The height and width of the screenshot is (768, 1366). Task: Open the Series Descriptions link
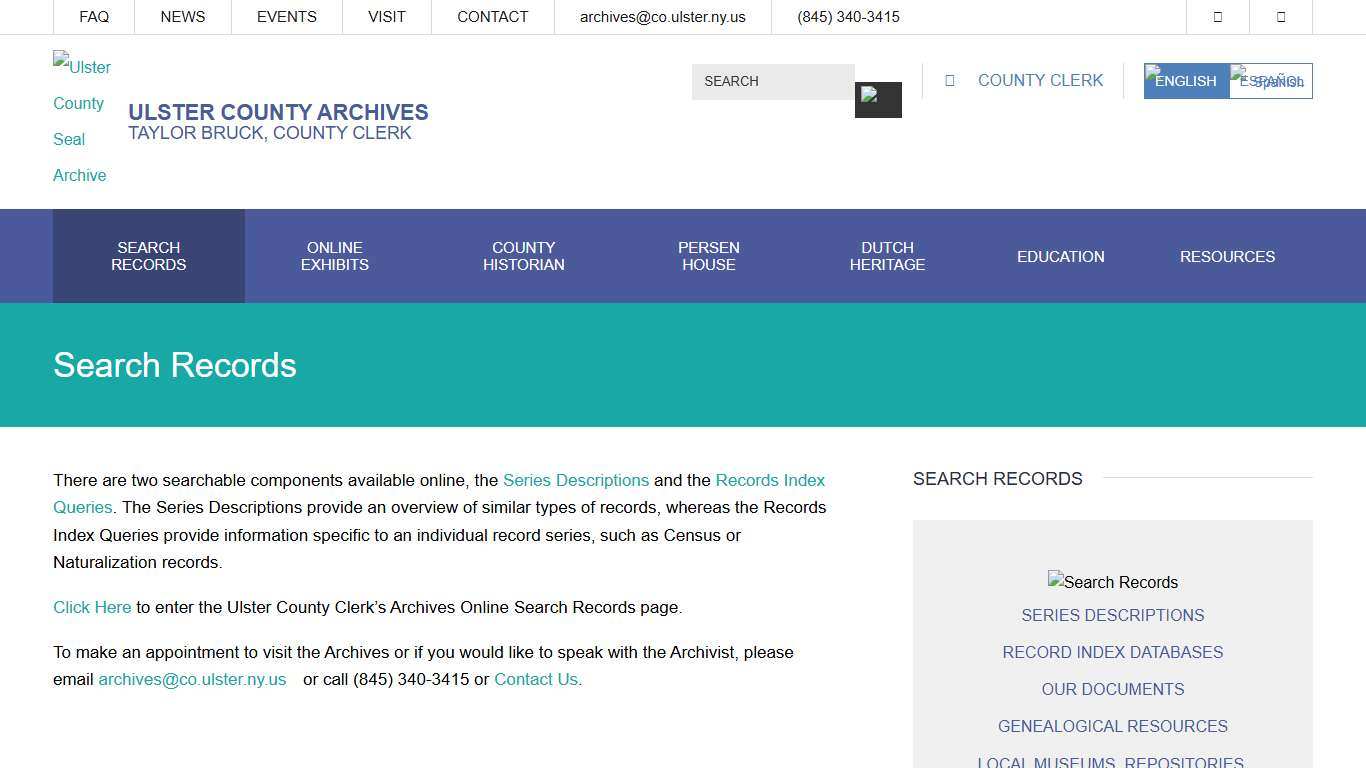point(576,480)
